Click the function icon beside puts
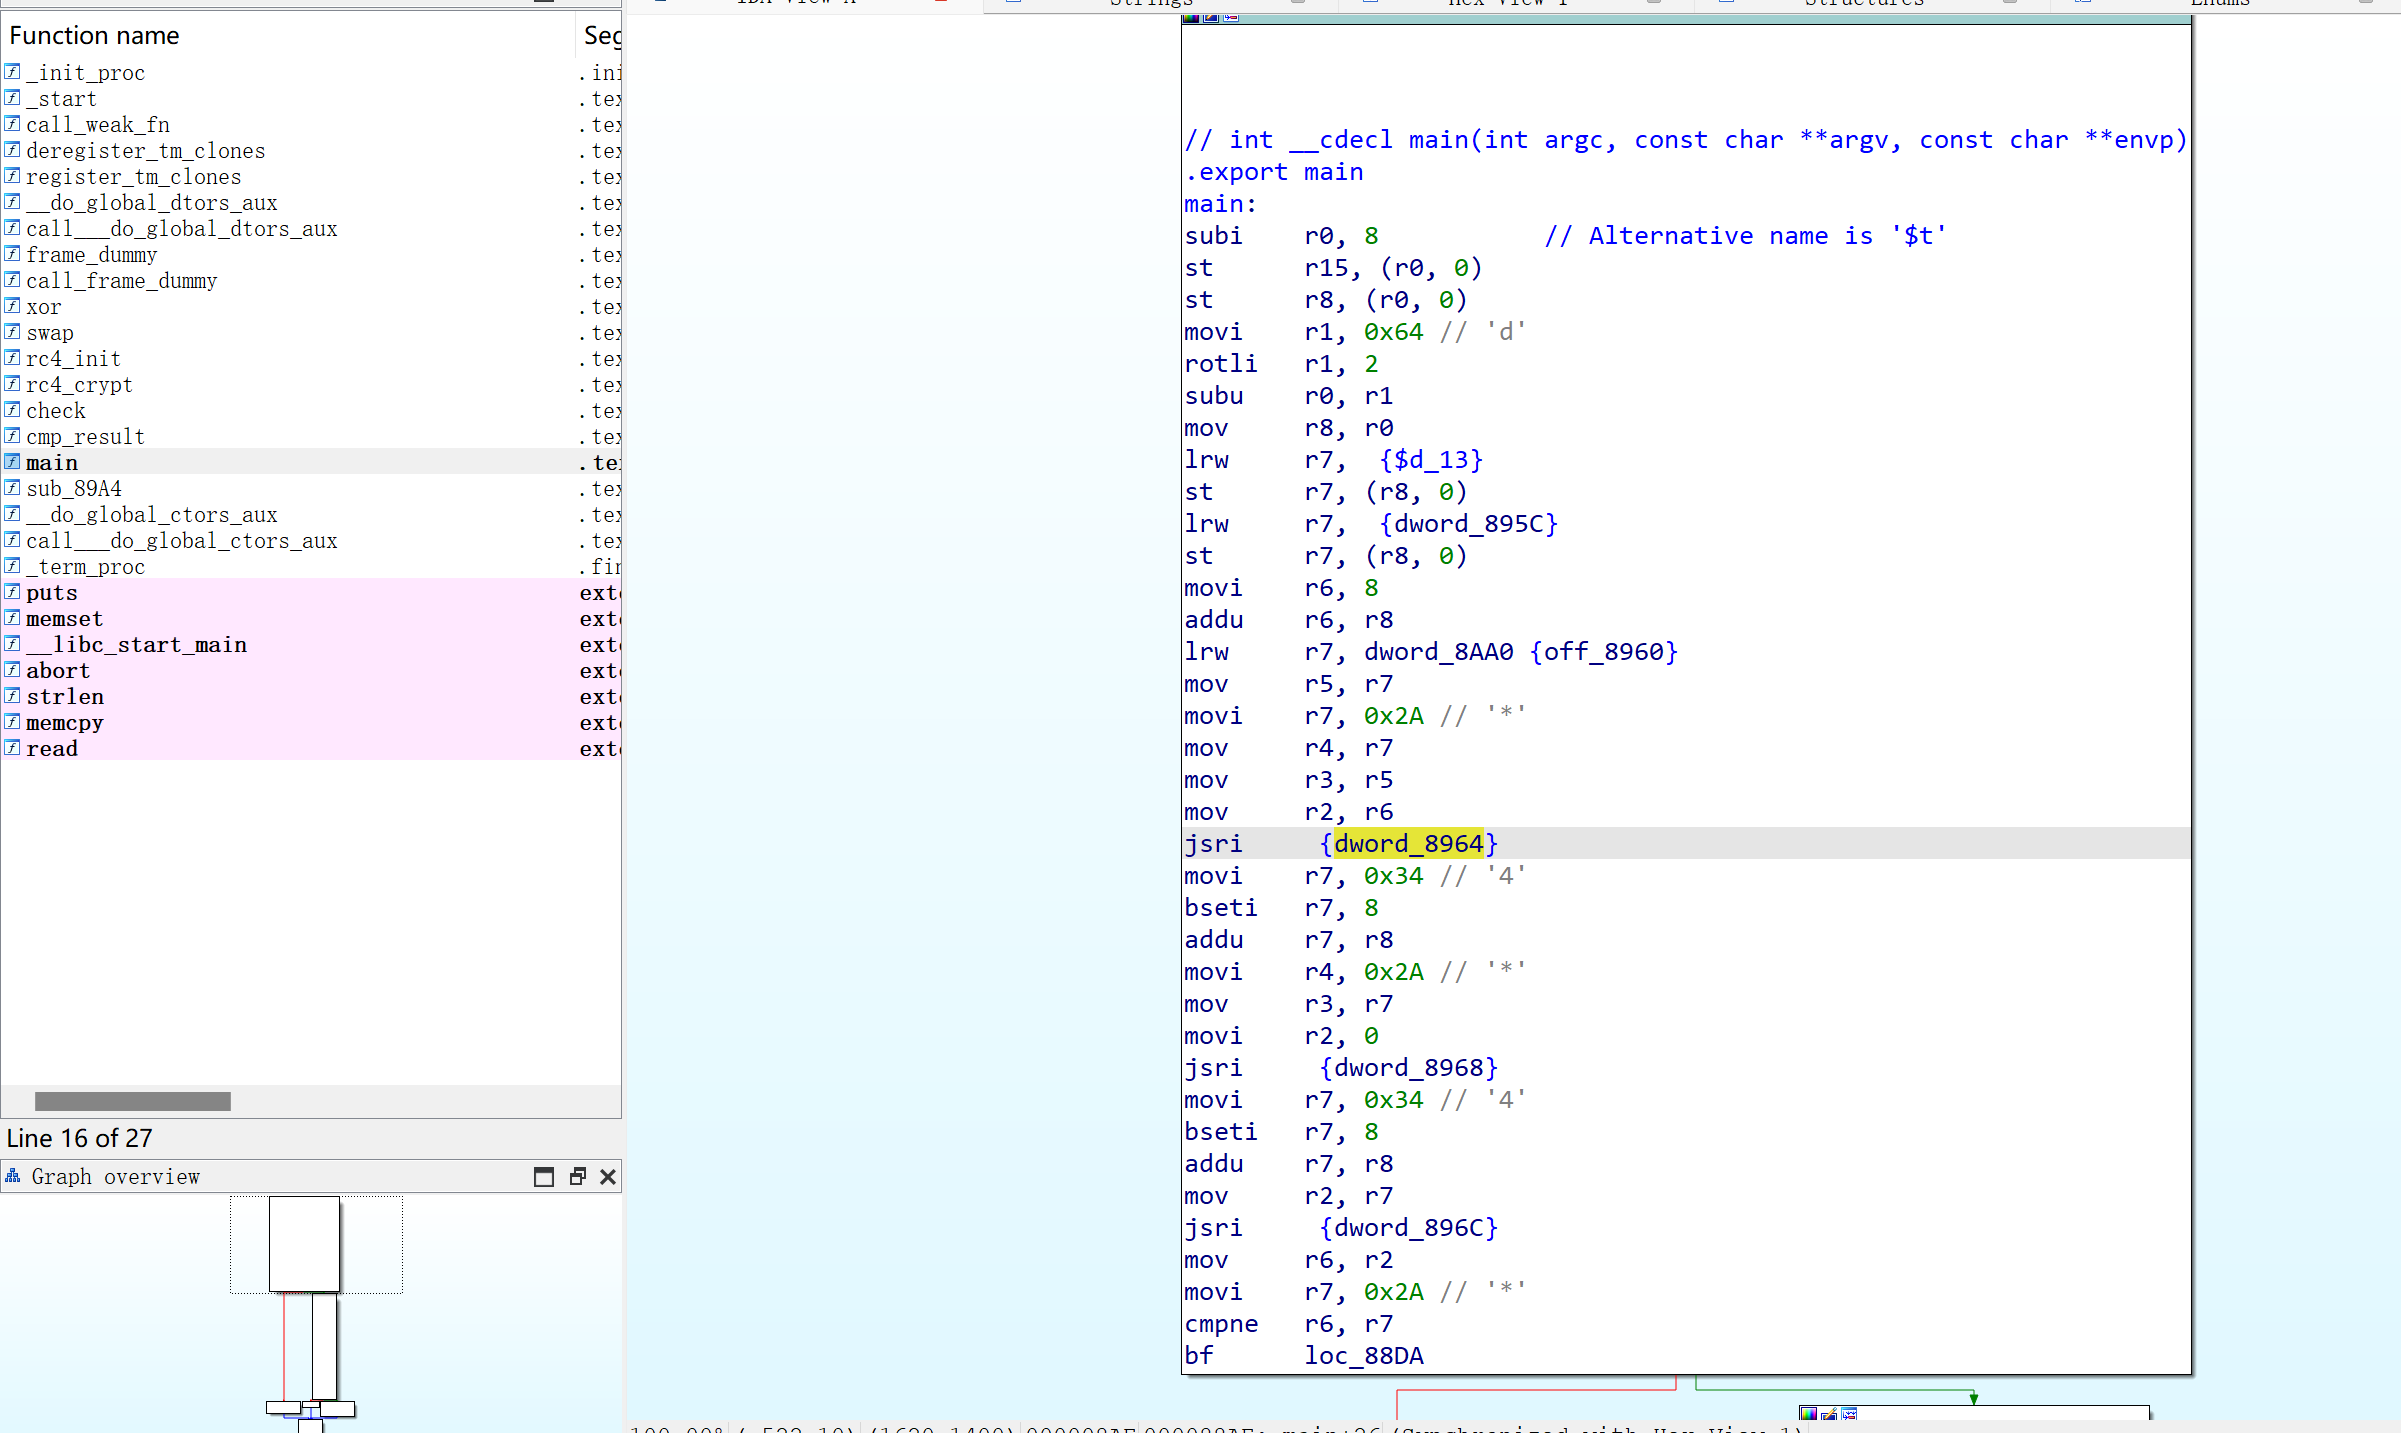The width and height of the screenshot is (2401, 1433). pyautogui.click(x=12, y=592)
